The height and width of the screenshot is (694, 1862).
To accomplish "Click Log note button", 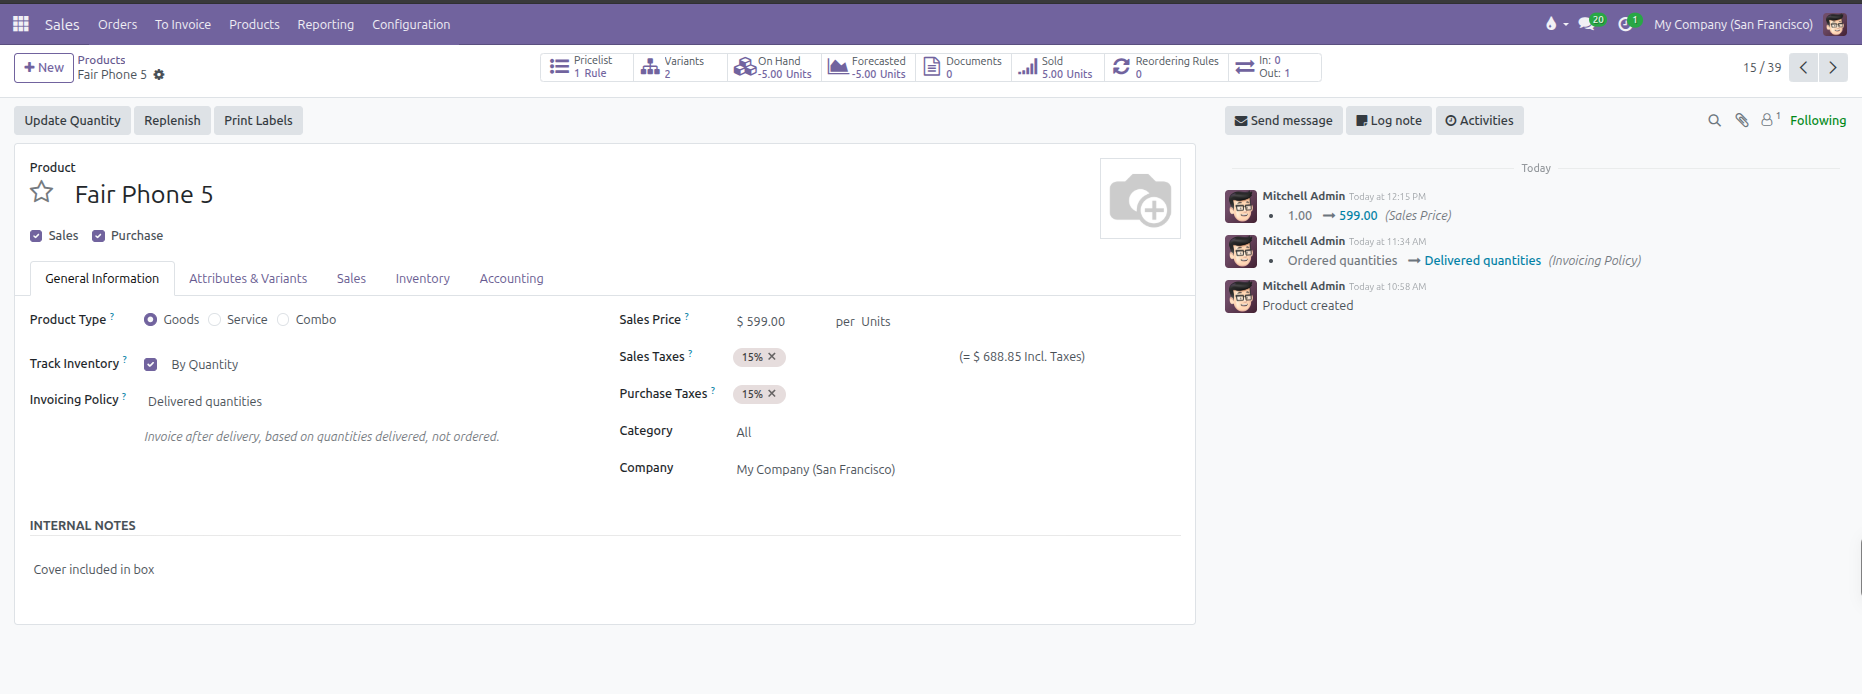I will [1389, 121].
